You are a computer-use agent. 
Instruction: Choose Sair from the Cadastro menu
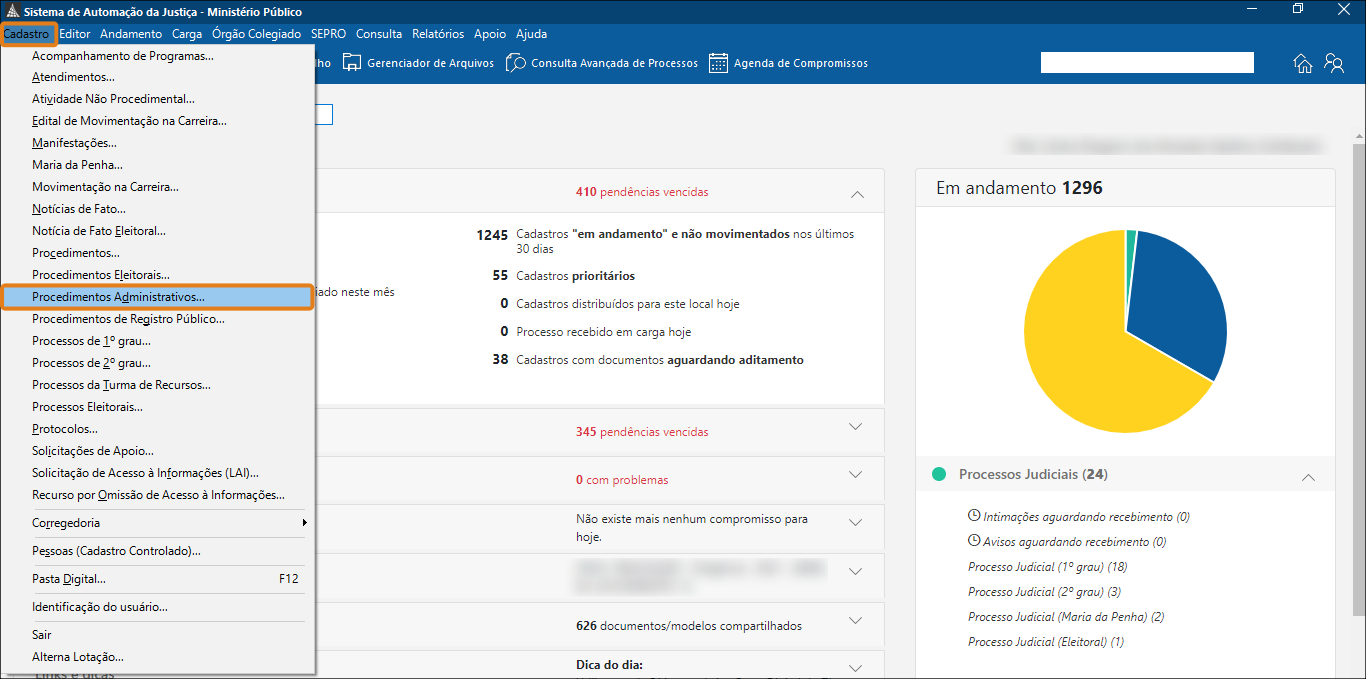158,635
